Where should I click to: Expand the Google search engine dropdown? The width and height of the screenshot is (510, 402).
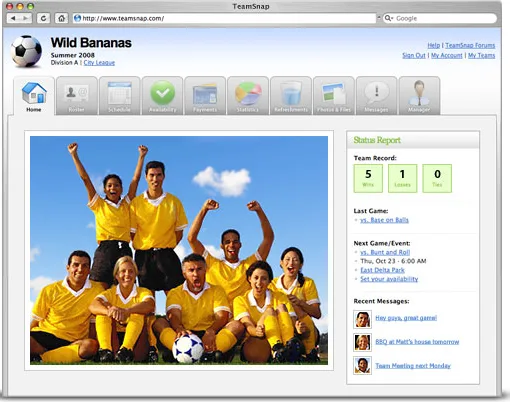(389, 18)
